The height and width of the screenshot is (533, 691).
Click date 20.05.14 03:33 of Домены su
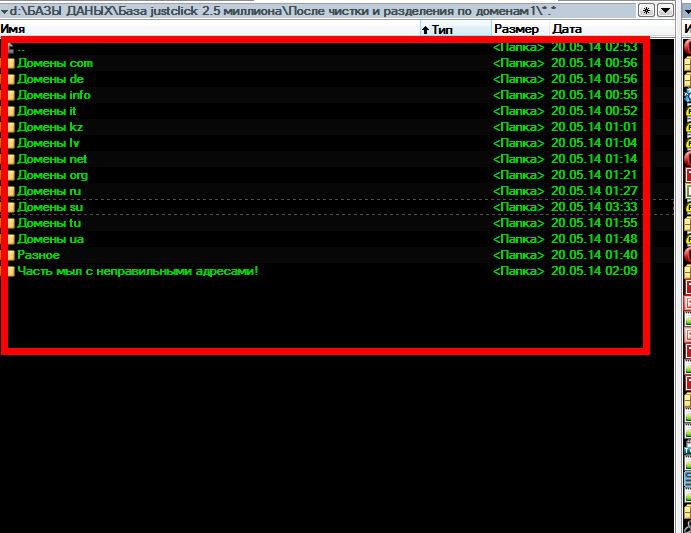point(594,207)
